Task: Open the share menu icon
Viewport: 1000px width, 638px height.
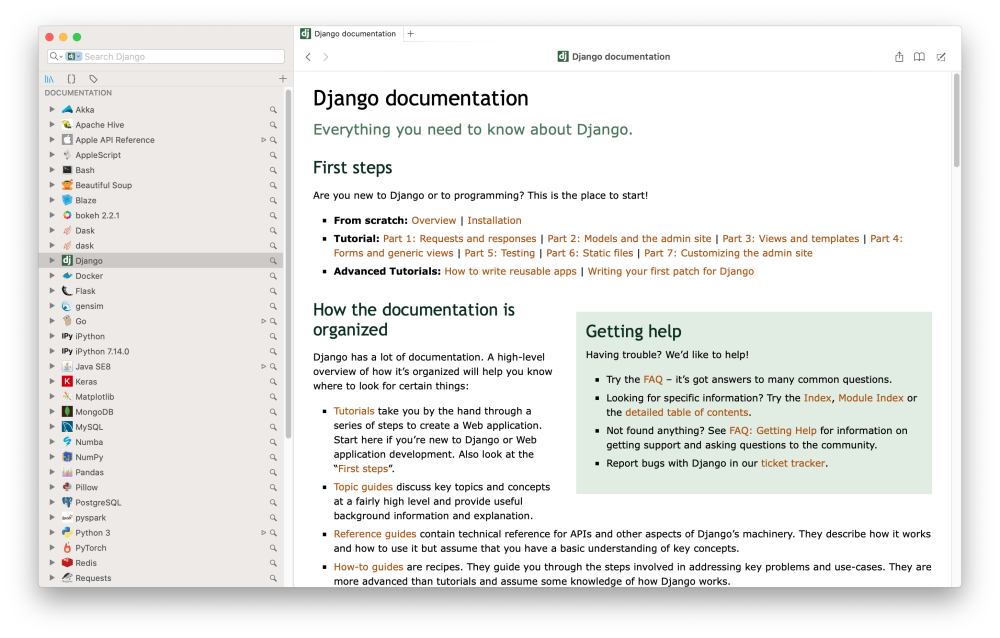Action: 899,57
